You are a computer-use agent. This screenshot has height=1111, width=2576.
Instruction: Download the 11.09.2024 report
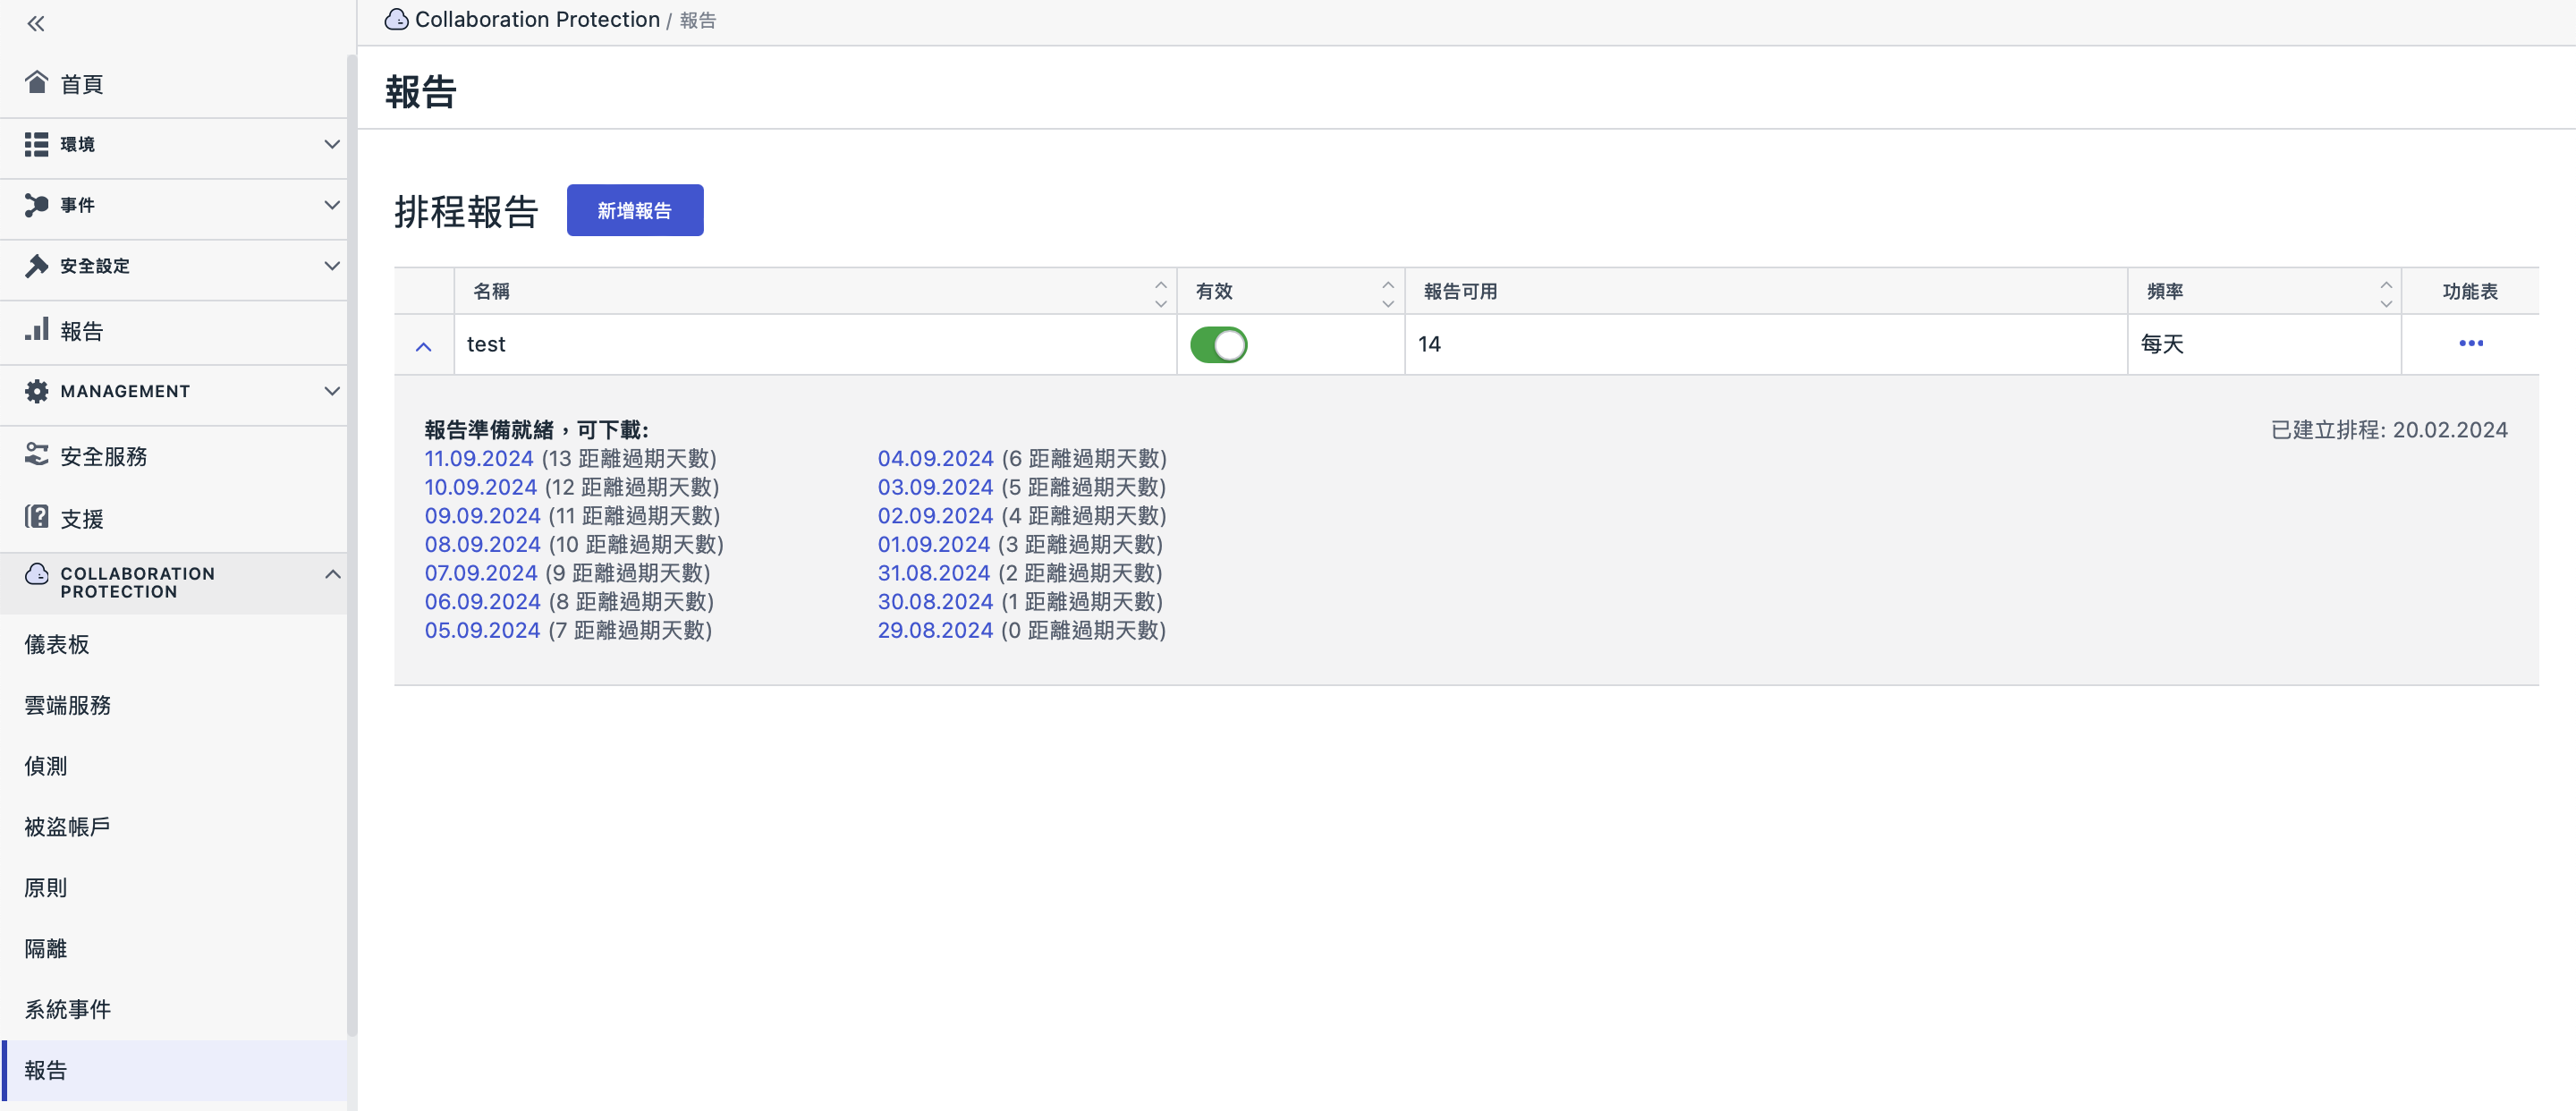tap(479, 458)
